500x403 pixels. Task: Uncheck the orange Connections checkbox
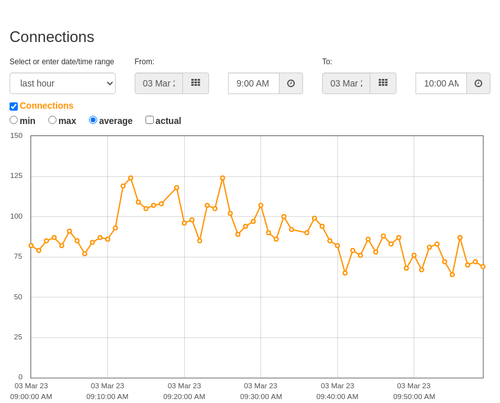click(14, 106)
